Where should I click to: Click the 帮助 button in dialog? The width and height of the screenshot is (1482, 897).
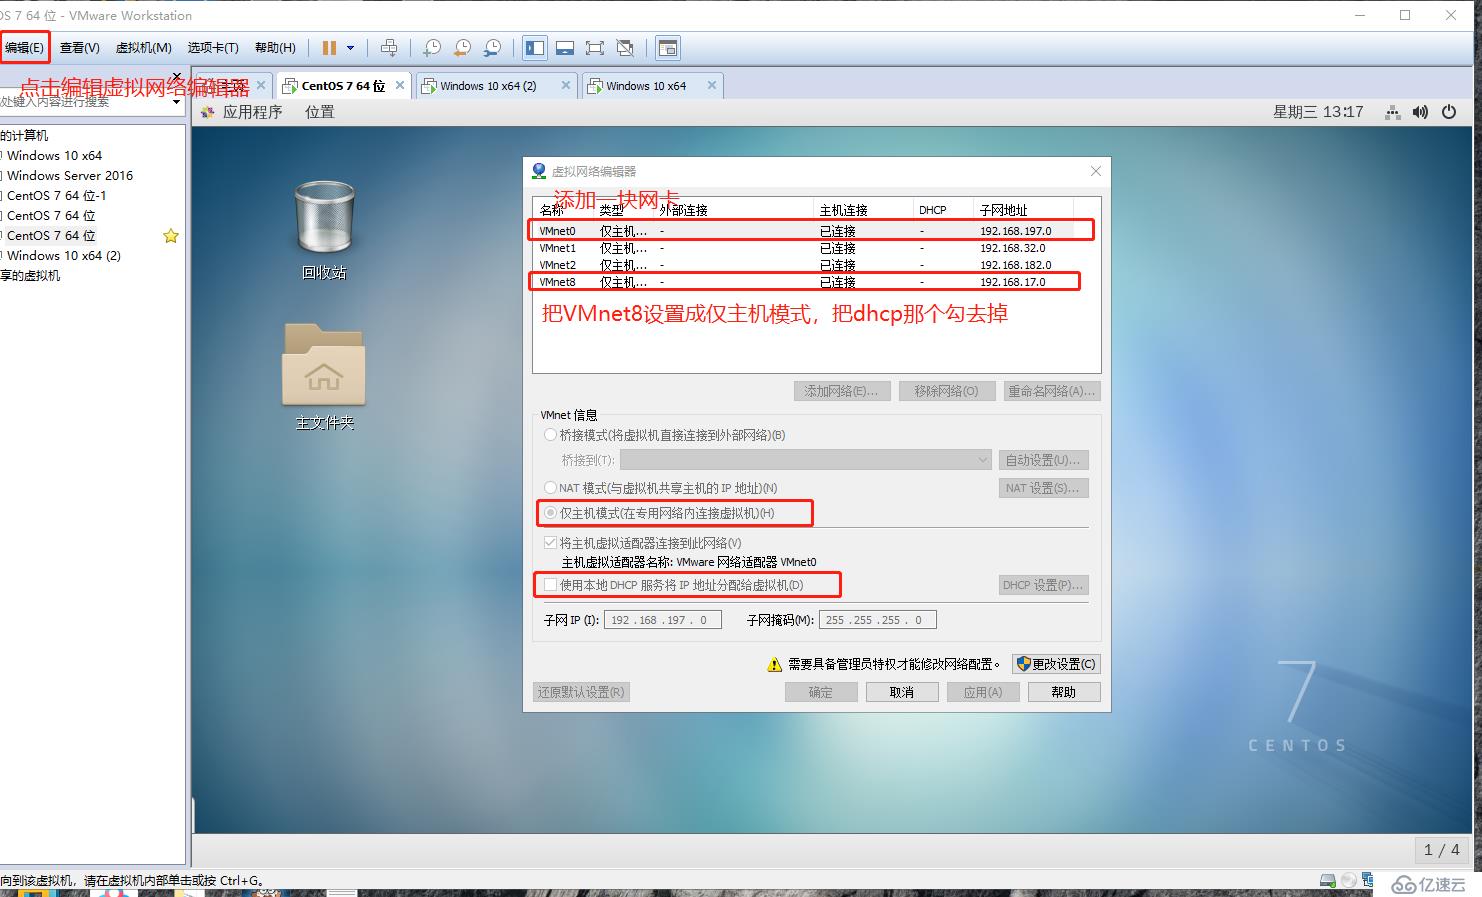tap(1064, 692)
